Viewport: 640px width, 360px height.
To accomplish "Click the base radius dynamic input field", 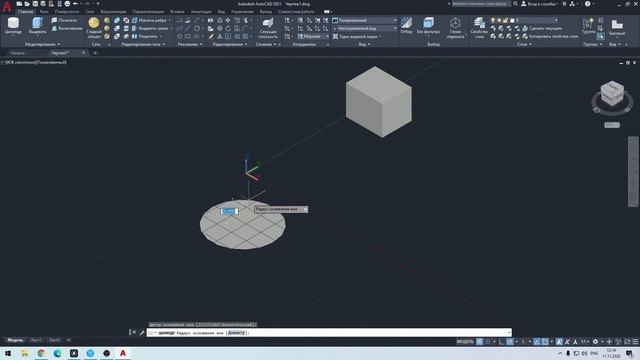I will pos(229,211).
